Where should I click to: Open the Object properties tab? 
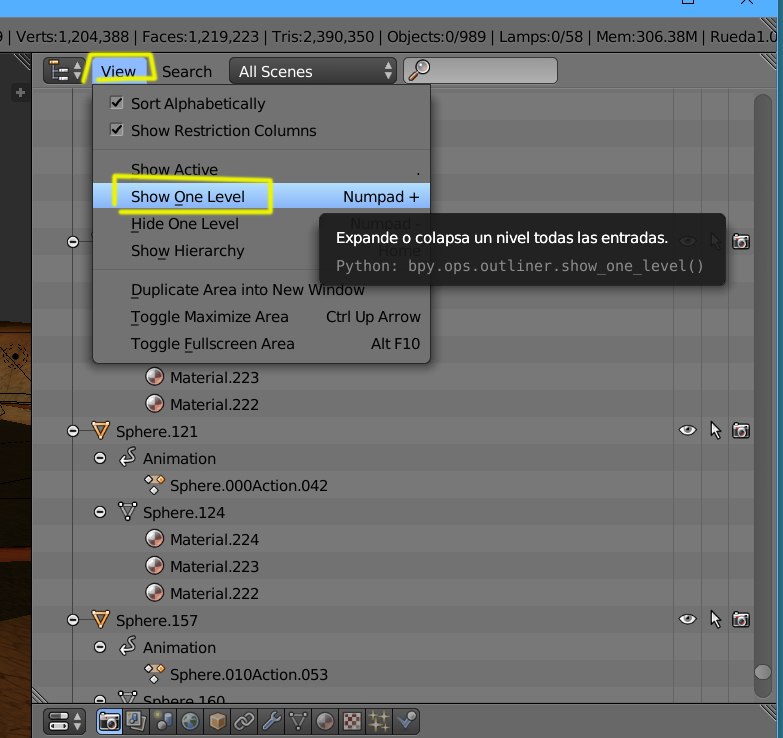[x=217, y=722]
